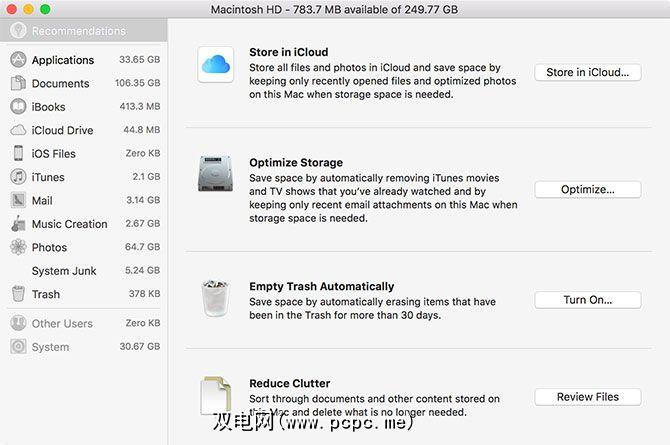The width and height of the screenshot is (670, 445).
Task: Click the Optimize Storage heading
Action: [296, 162]
